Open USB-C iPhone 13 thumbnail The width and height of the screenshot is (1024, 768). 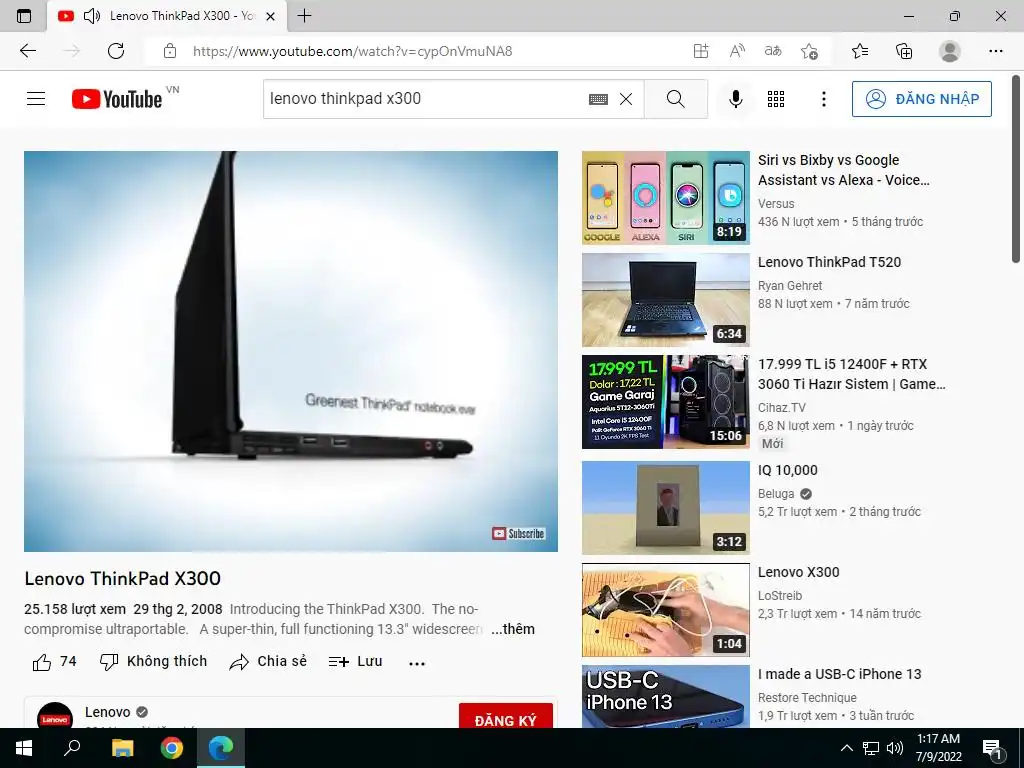(x=665, y=696)
